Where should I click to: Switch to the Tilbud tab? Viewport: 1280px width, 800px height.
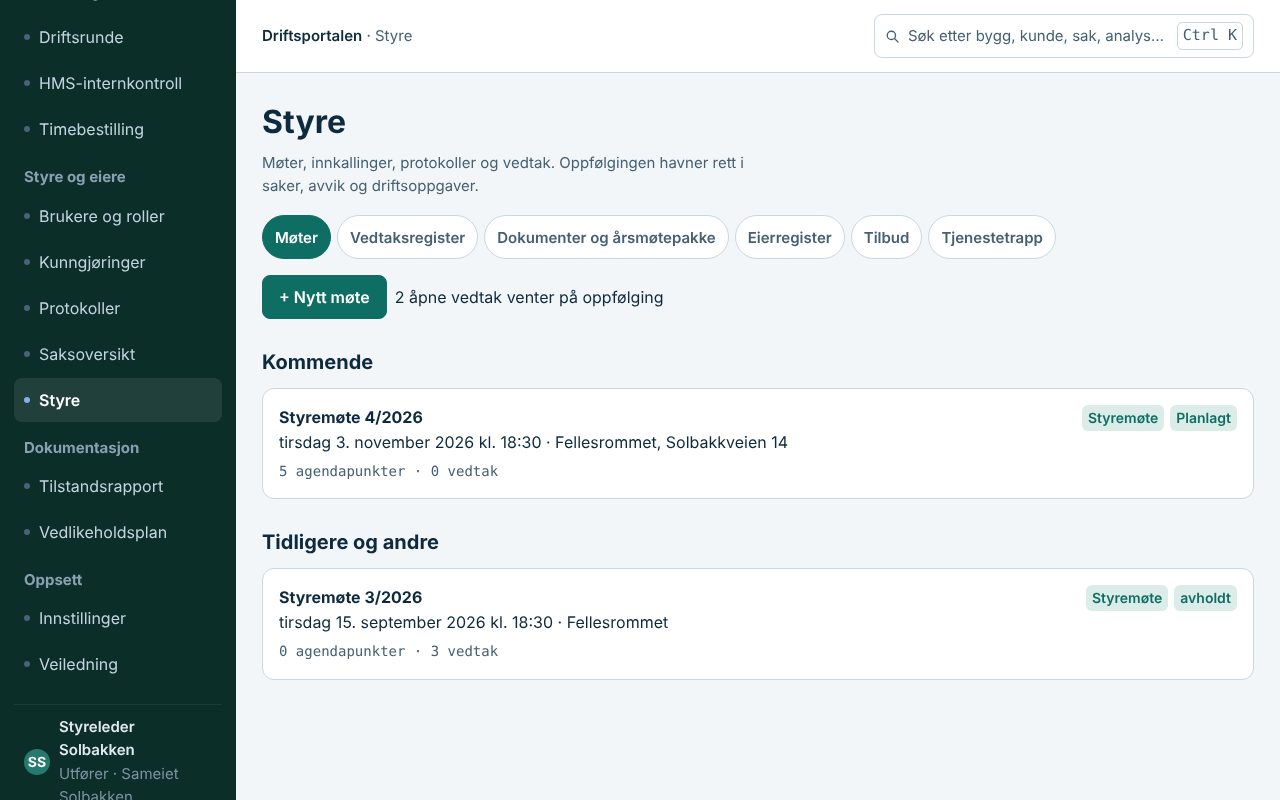point(886,237)
